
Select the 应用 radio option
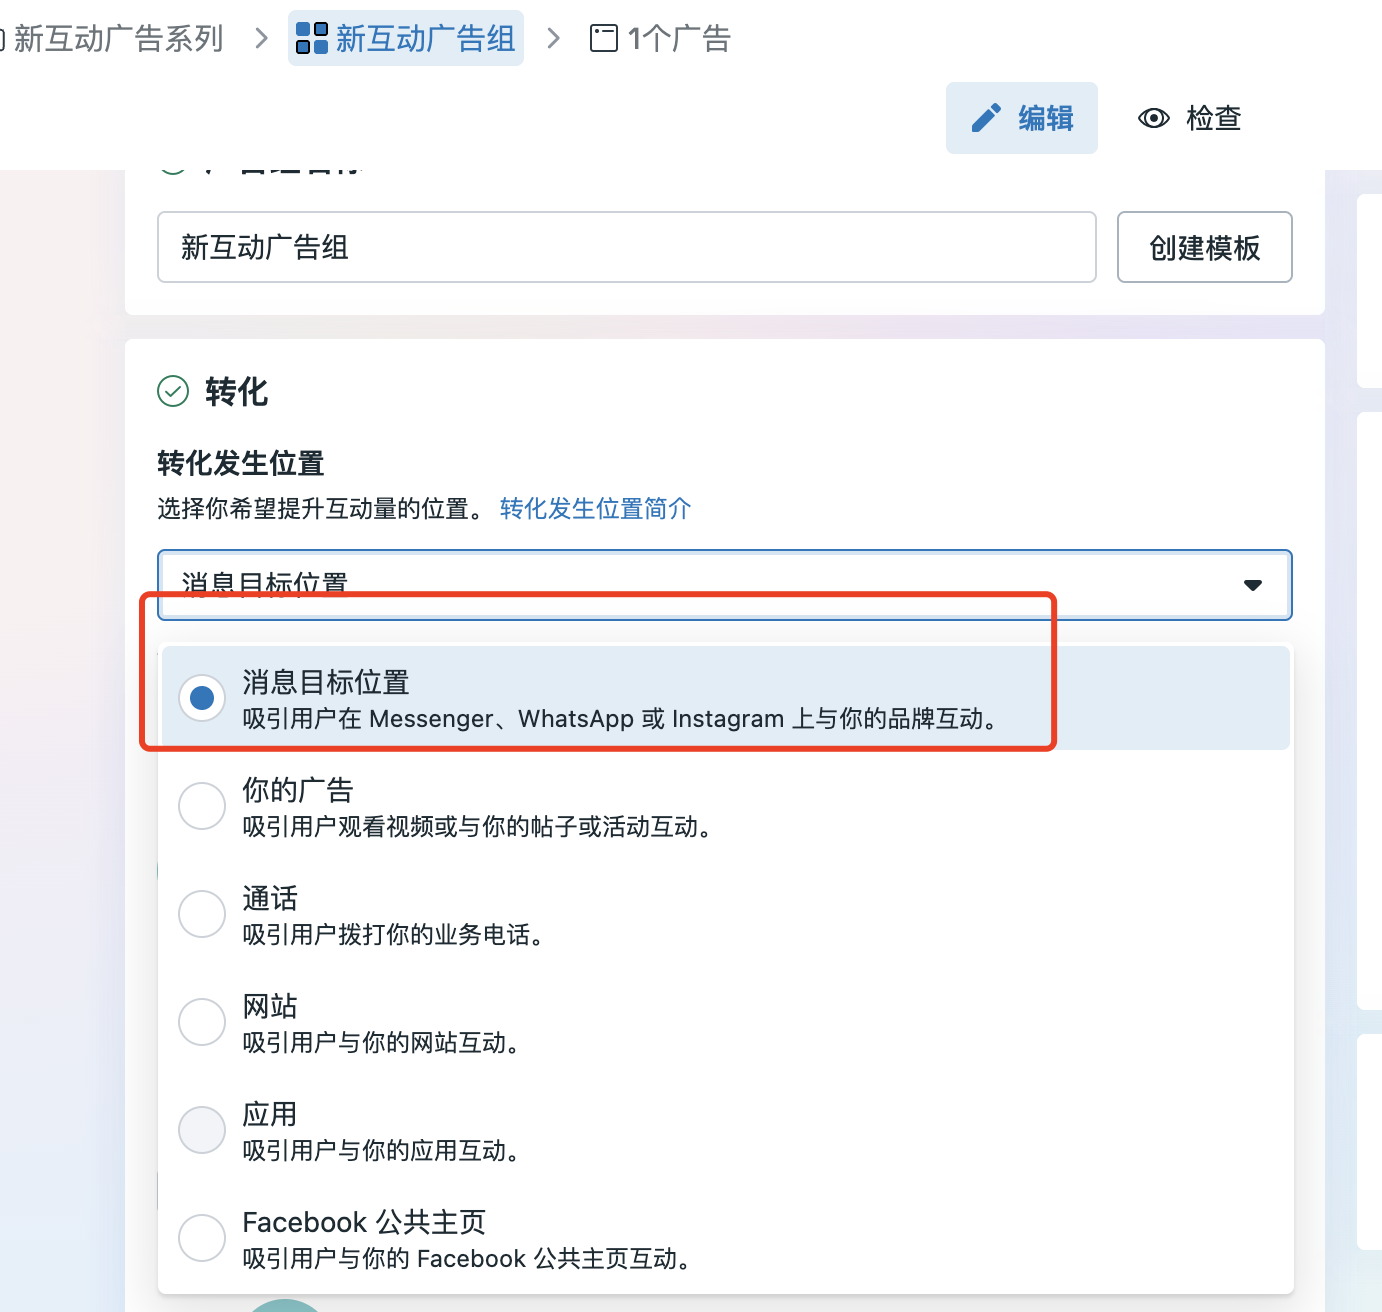pos(202,1130)
